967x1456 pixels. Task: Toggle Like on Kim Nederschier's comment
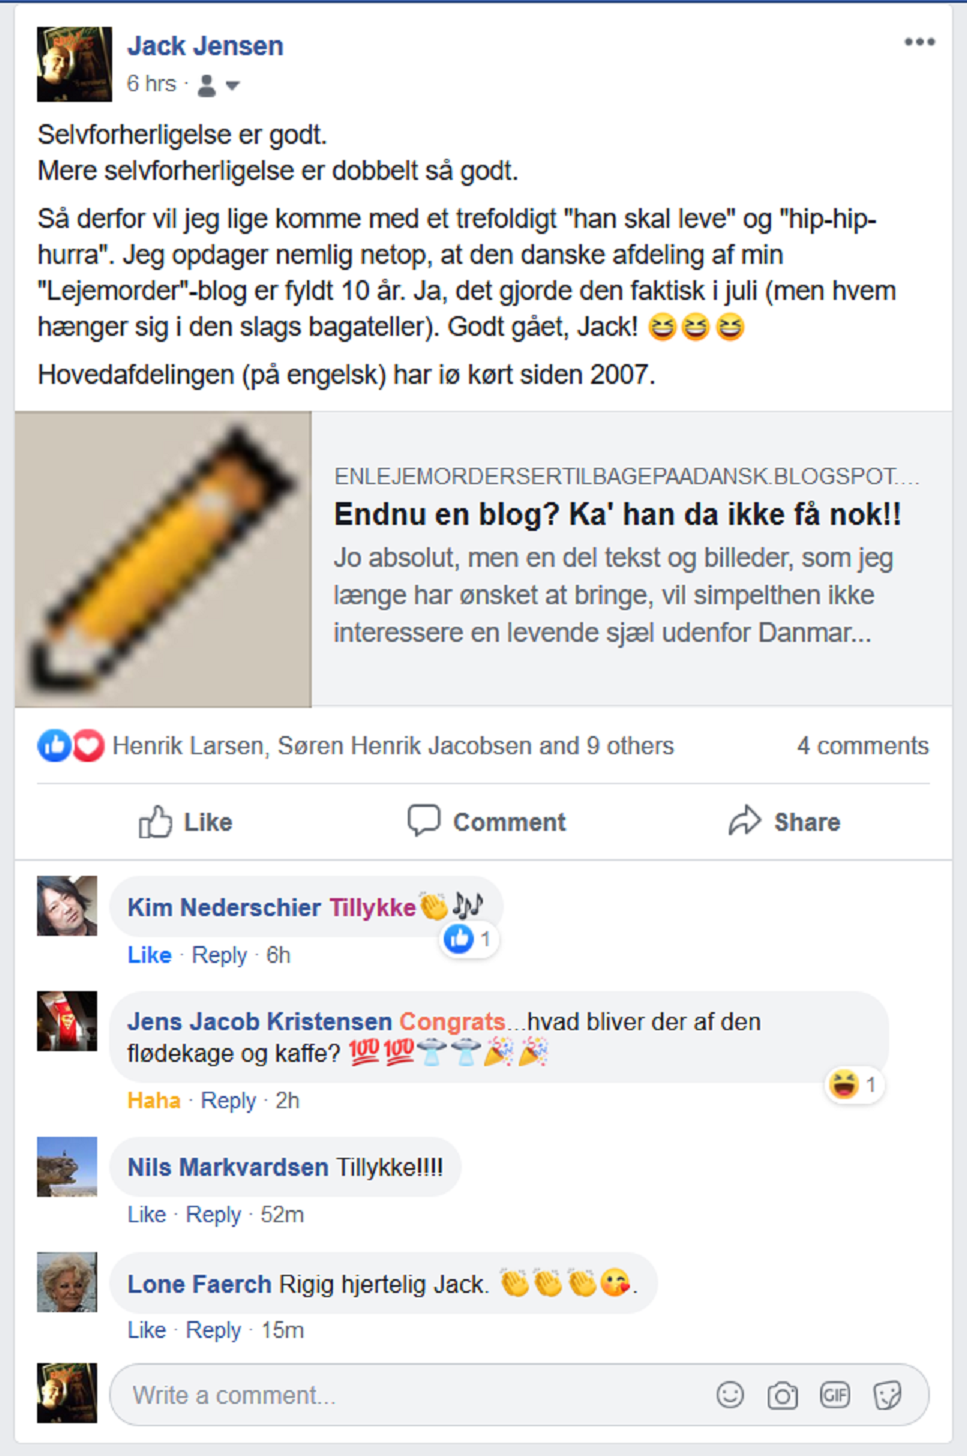[149, 955]
